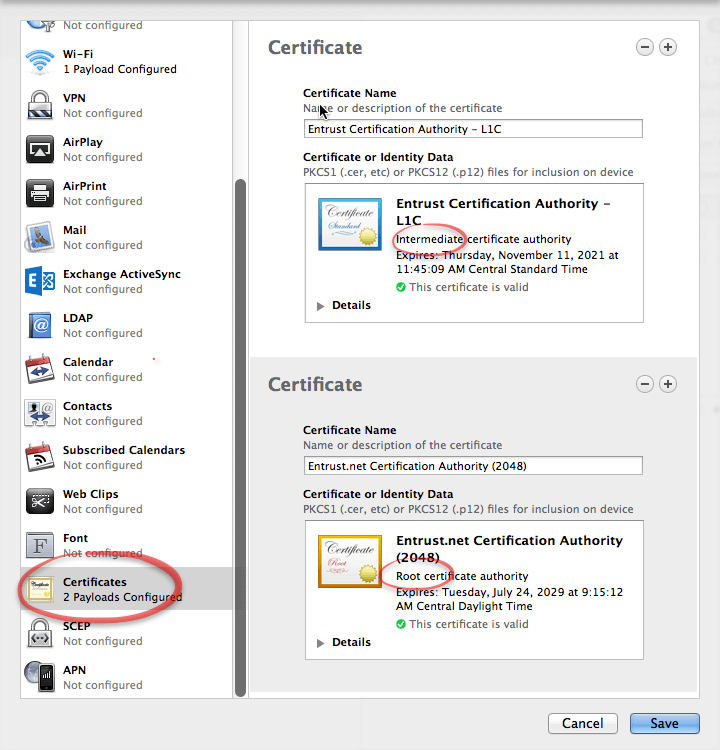Select the Wi-Fi '1 Payload Configured' row
This screenshot has width=720, height=750.
pos(126,61)
